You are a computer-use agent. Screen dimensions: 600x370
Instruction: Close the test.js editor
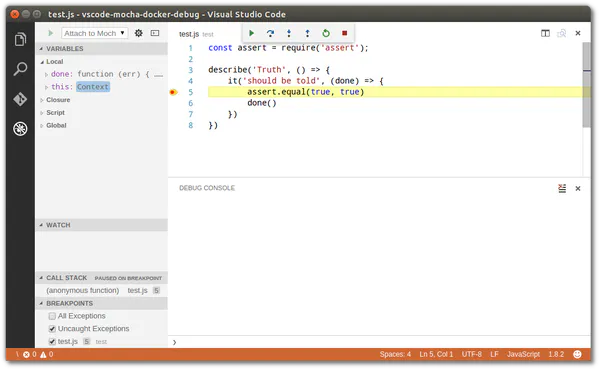pyautogui.click(x=578, y=33)
